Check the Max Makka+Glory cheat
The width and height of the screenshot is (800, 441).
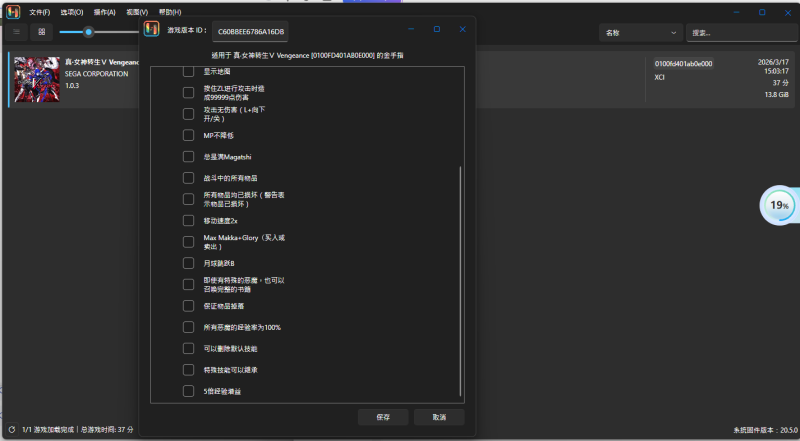point(188,242)
